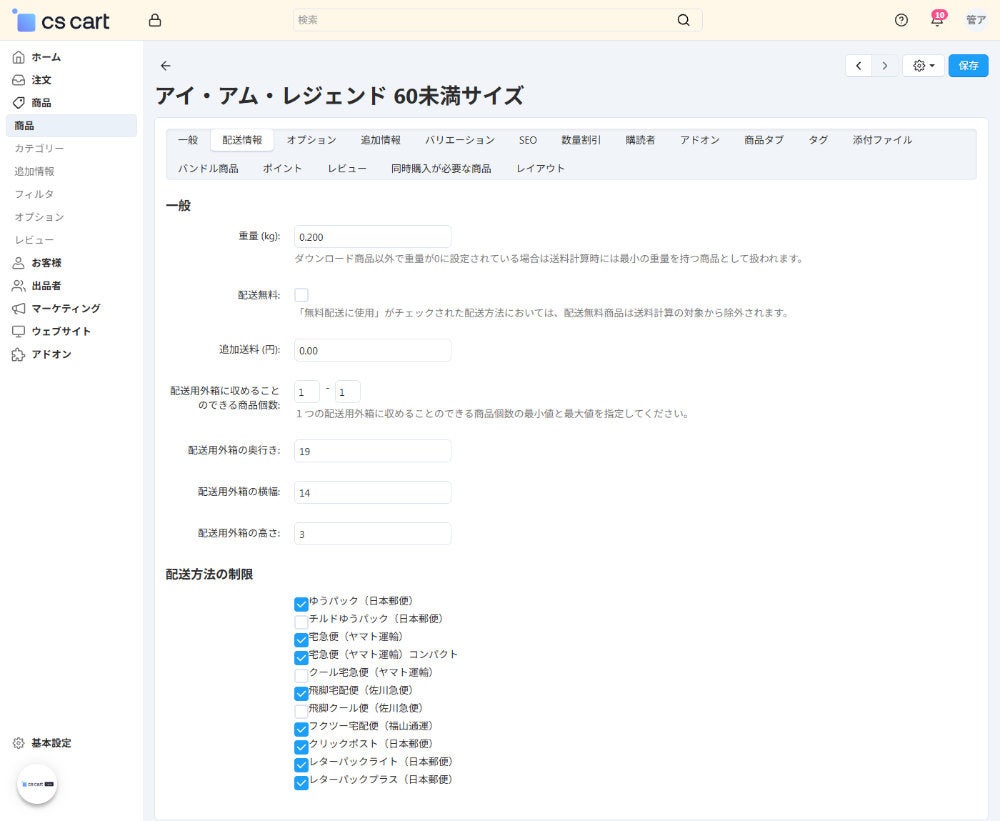Screen dimensions: 1000x821
Task: Select highlighted 商品 submenu item
Action: click(71, 126)
